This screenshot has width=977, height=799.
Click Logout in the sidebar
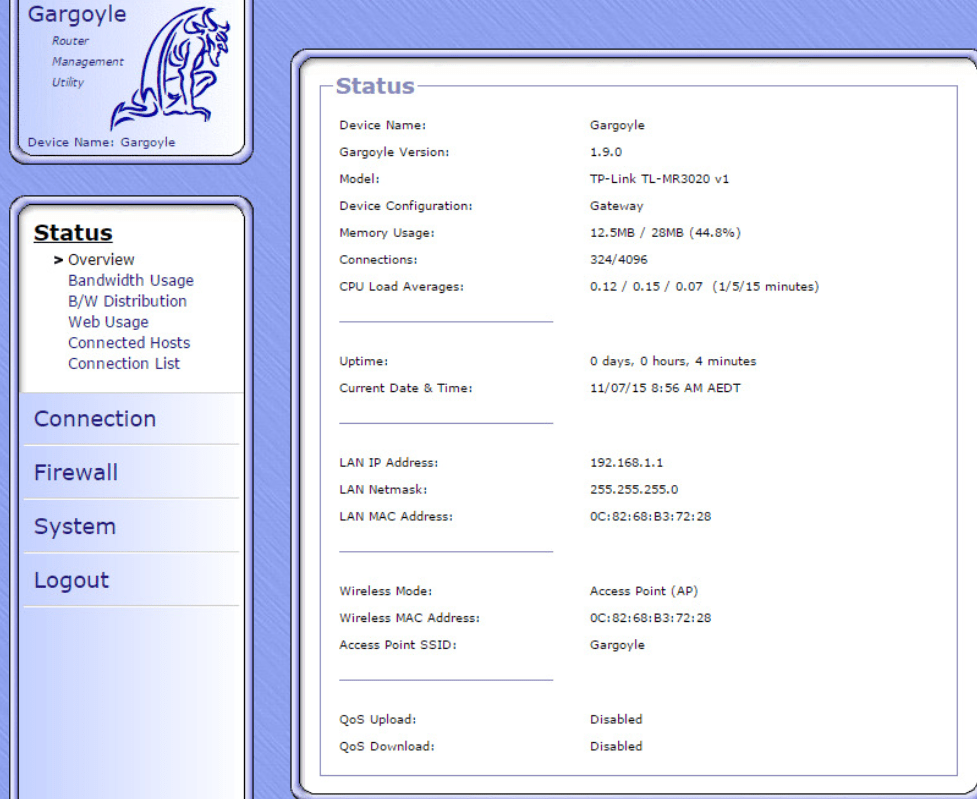tap(72, 580)
